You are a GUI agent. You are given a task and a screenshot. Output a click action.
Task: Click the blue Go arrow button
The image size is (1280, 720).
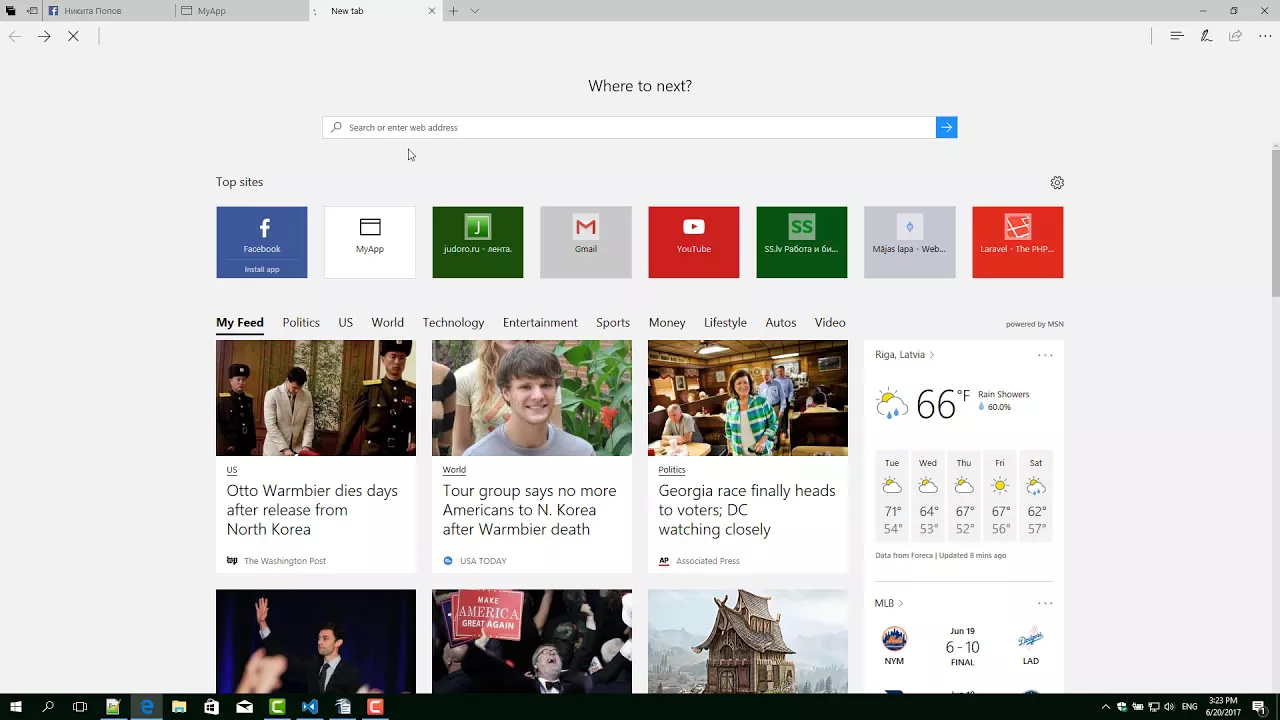click(946, 127)
